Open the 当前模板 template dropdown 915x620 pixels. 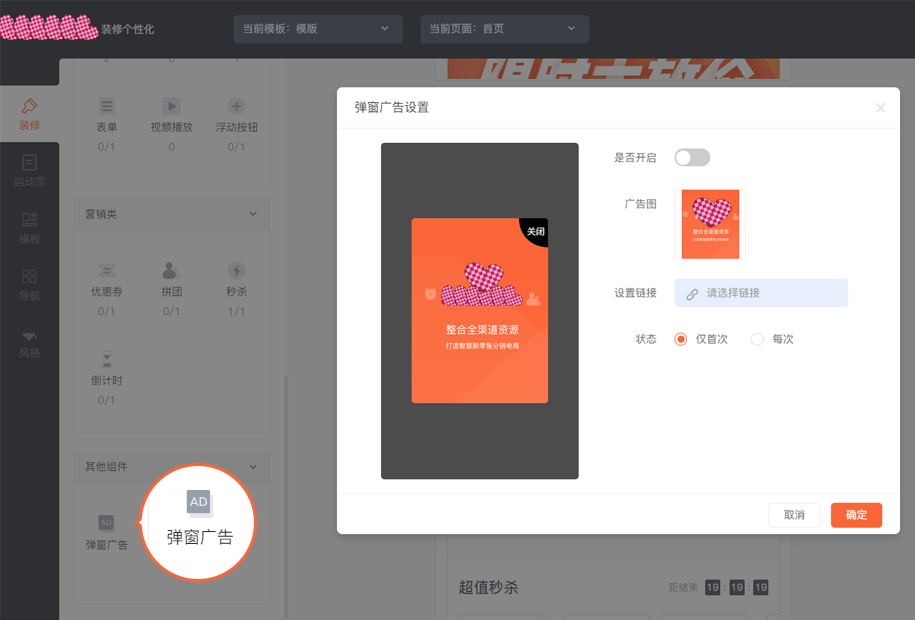click(x=318, y=29)
